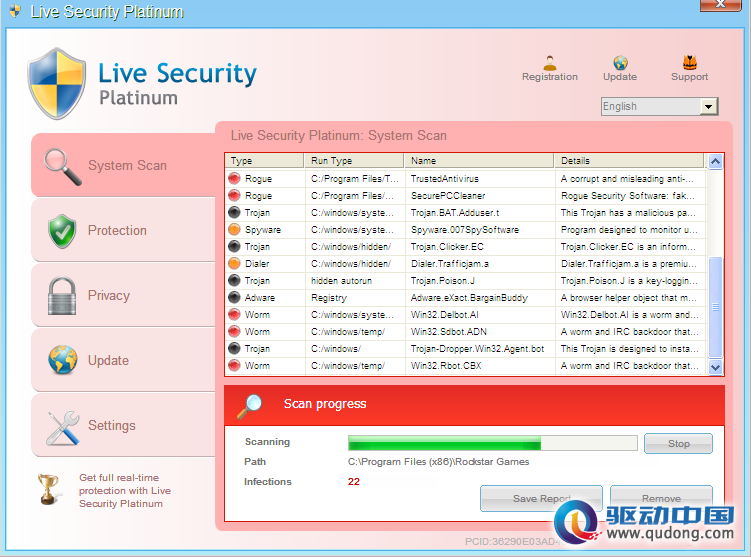Click the Support life-vest icon
This screenshot has width=751, height=557.
tap(690, 63)
